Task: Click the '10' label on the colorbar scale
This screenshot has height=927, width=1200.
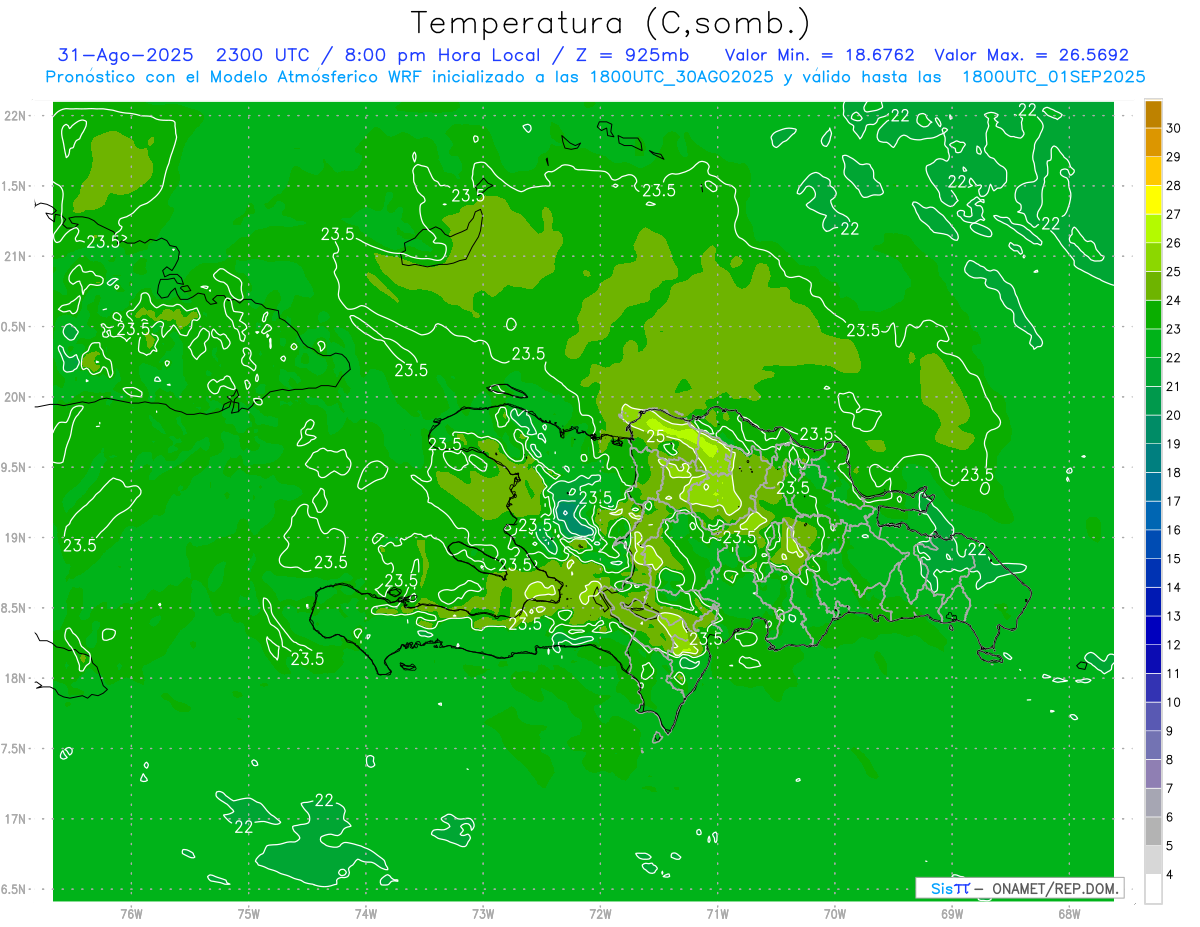Action: [x=1173, y=703]
